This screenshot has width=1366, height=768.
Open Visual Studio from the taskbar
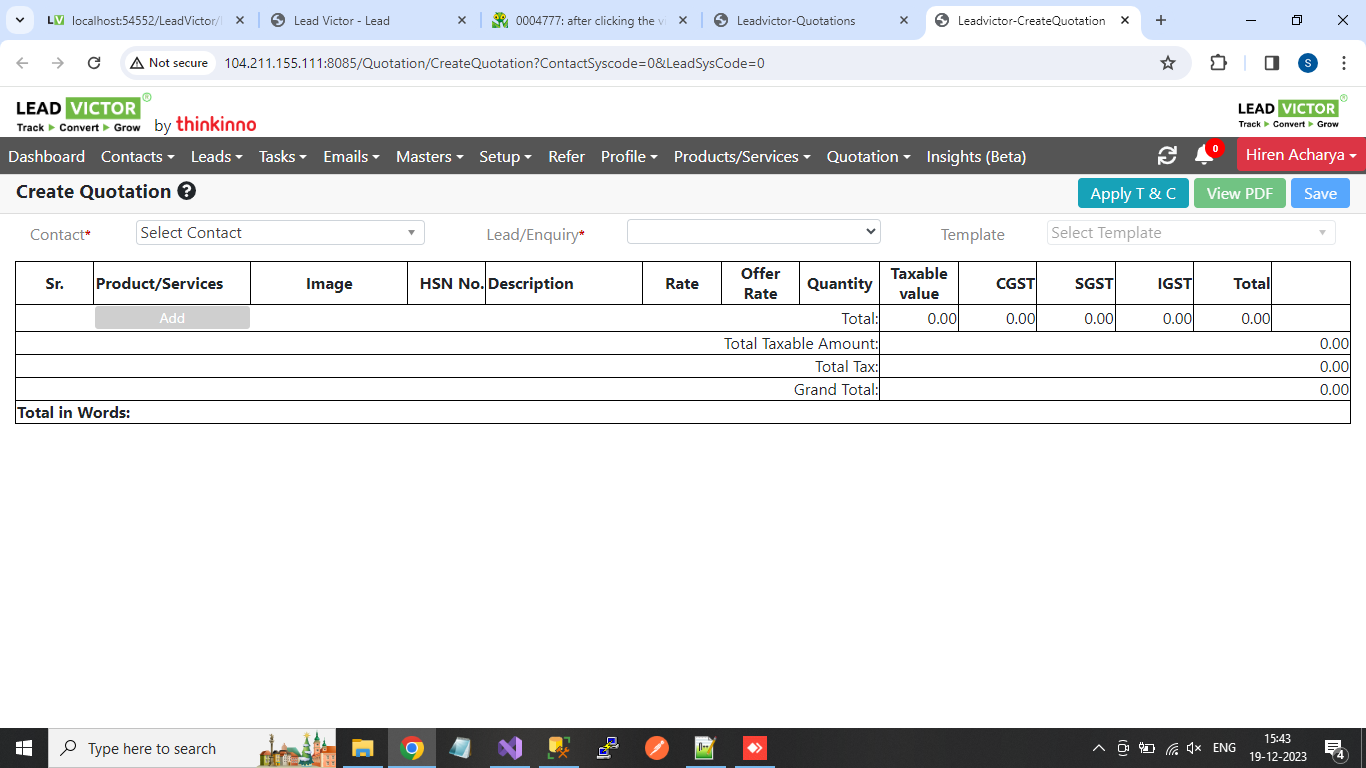pyautogui.click(x=510, y=748)
